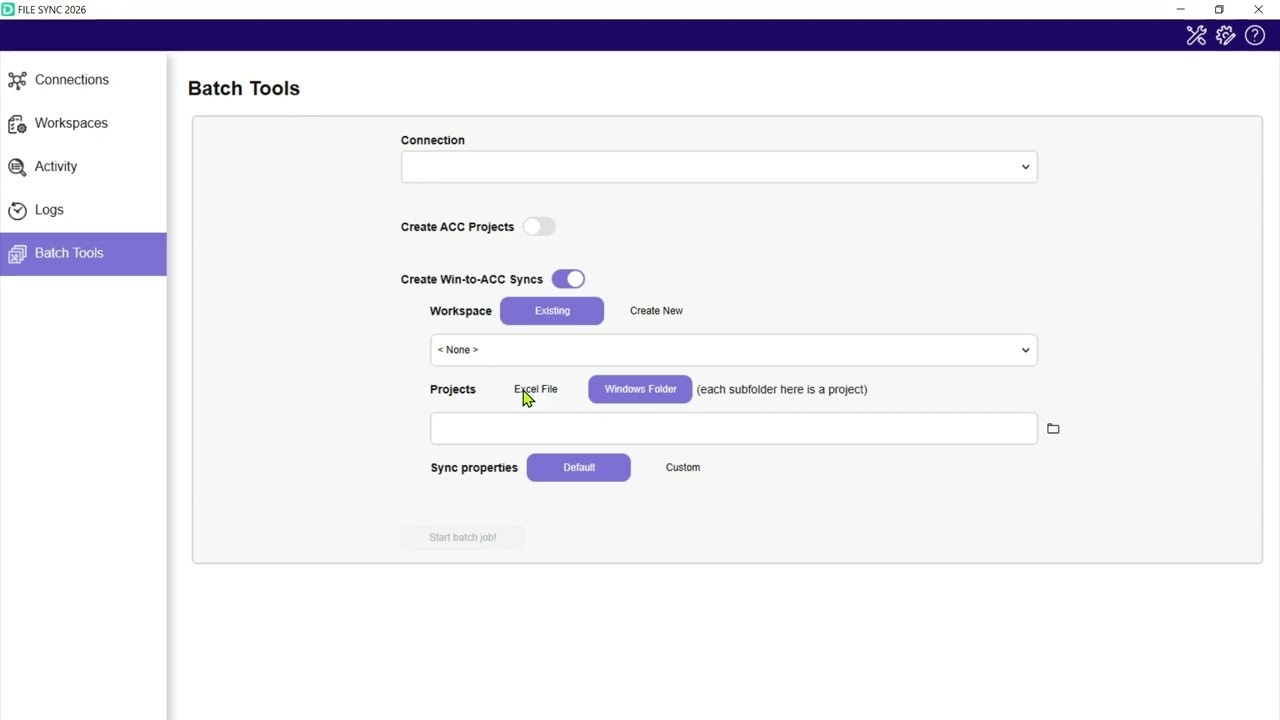Click the Workspaces sidebar icon

(17, 124)
